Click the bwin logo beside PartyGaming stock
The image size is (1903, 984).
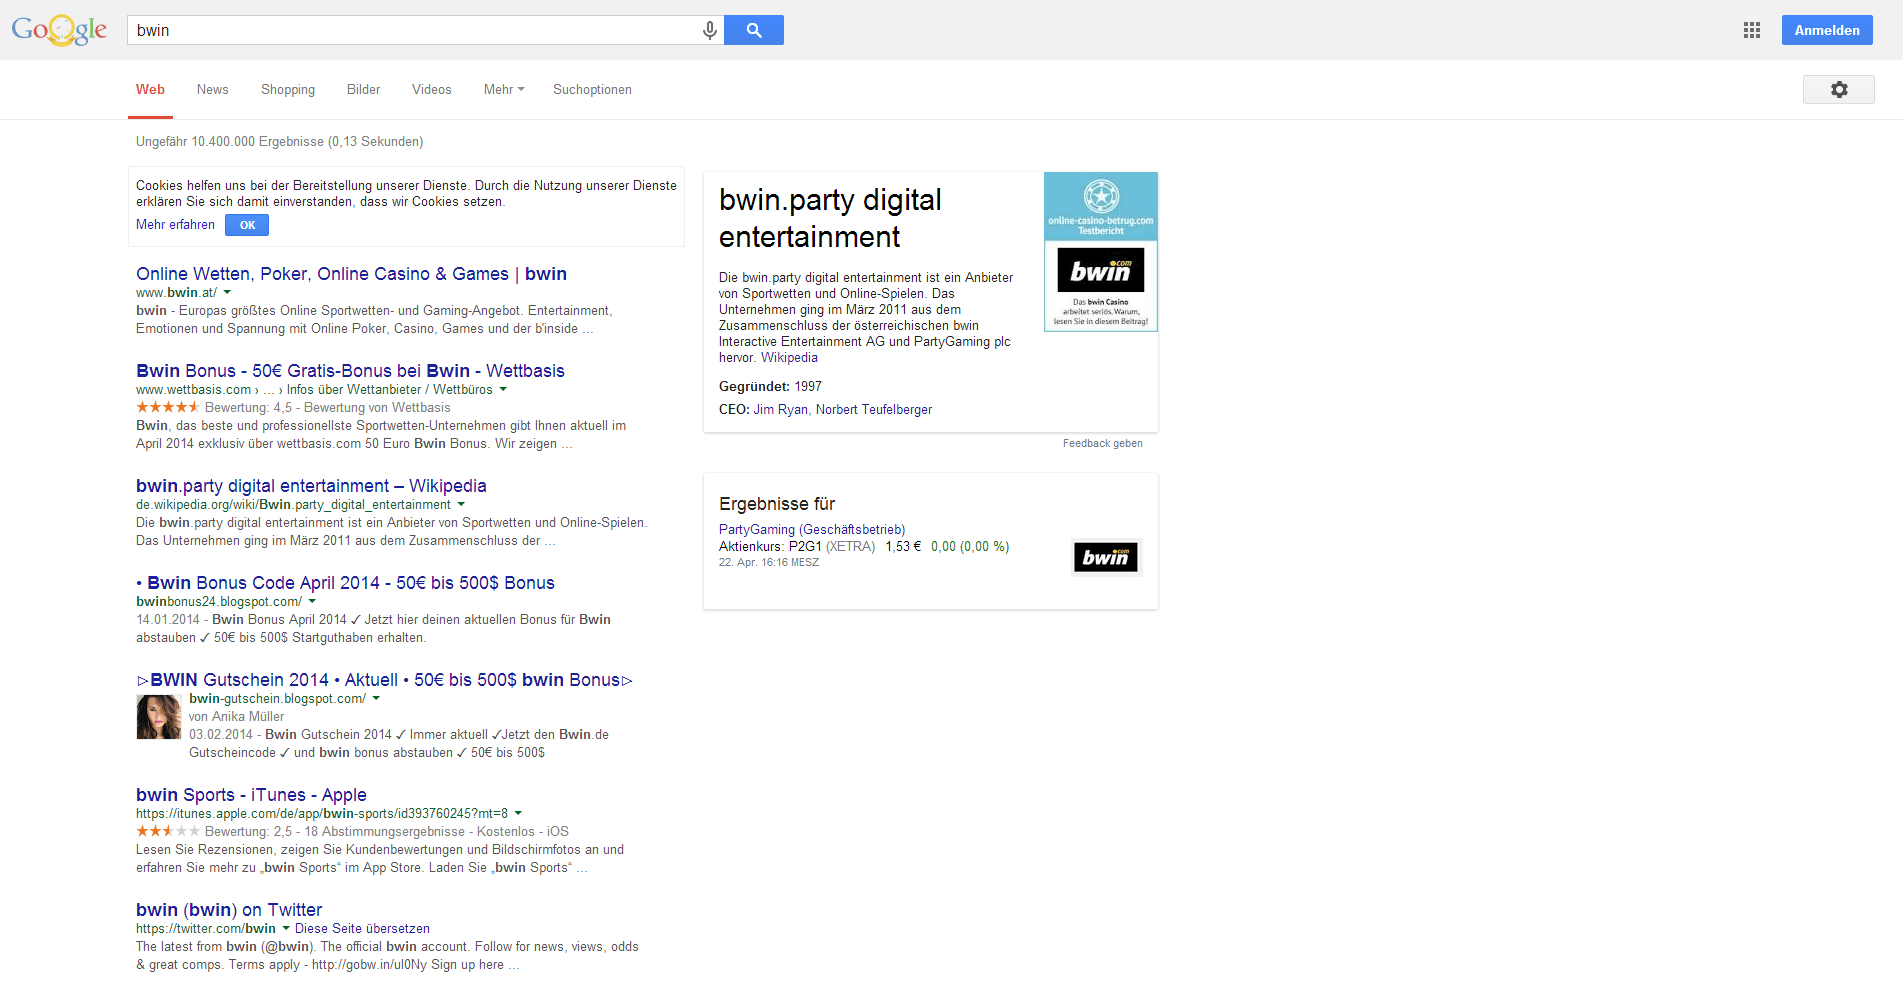point(1105,557)
